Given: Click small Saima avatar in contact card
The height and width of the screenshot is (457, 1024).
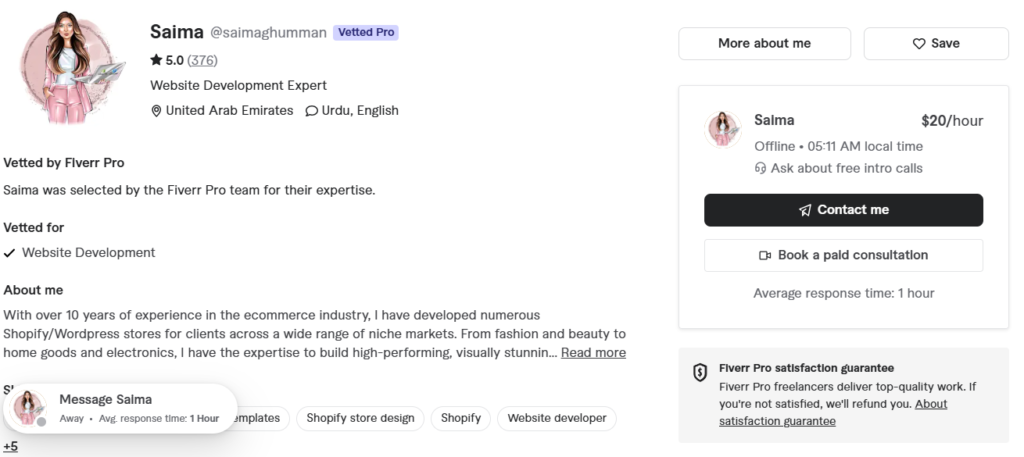Looking at the screenshot, I should [x=723, y=129].
